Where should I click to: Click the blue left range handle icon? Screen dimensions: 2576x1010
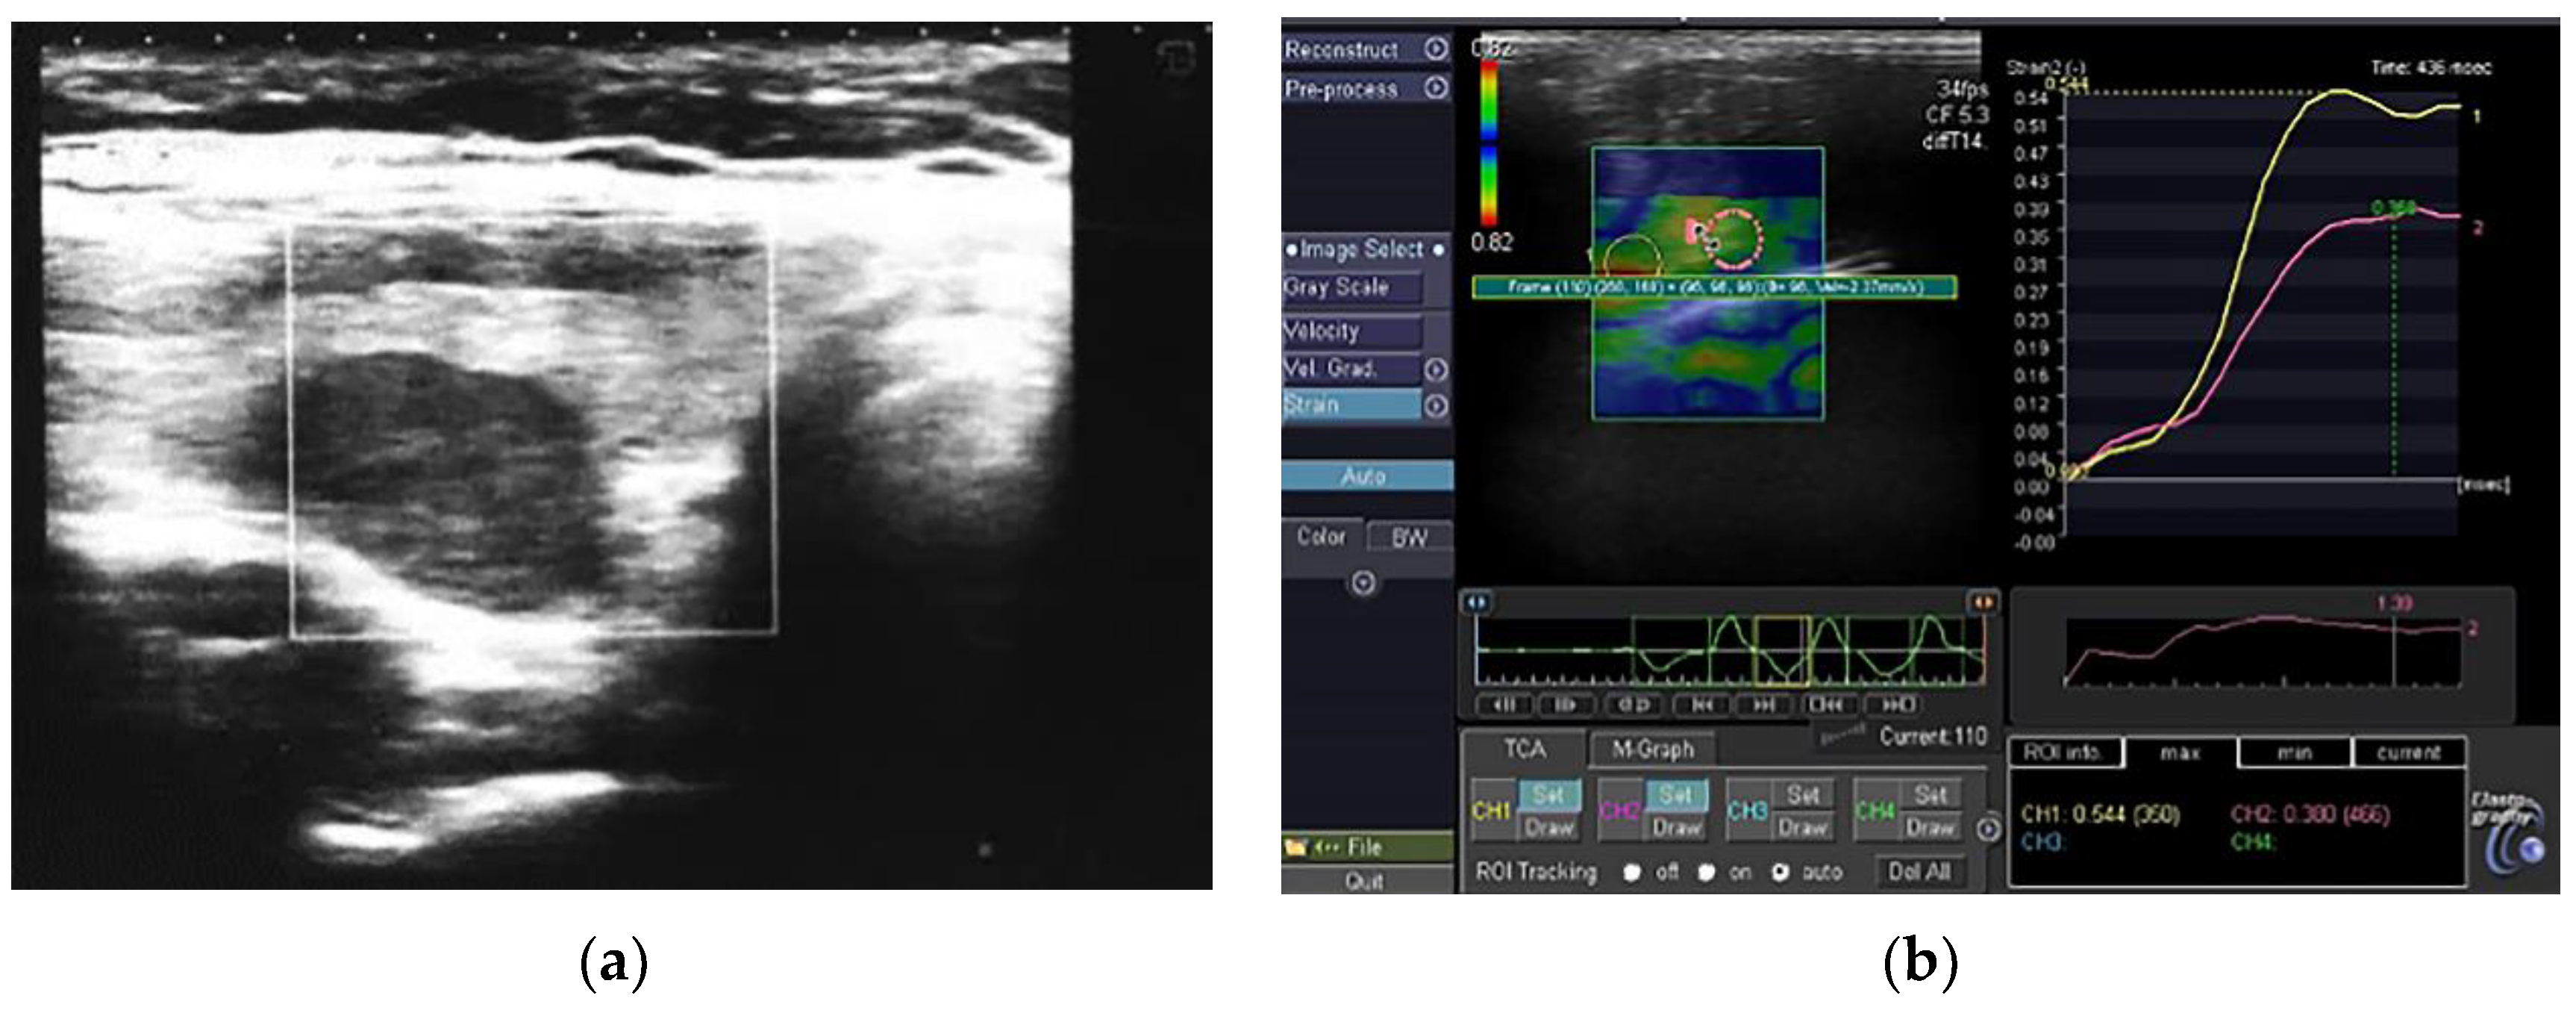[x=1477, y=603]
